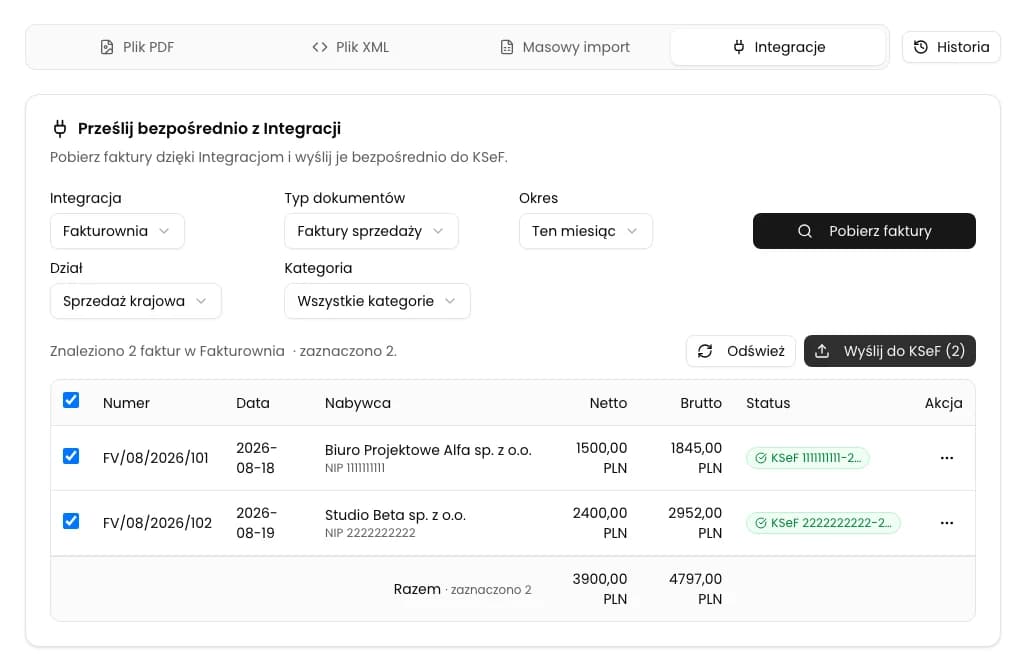Click the plug icon in Integracje tab
Viewport: 1025px width, 671px height.
(x=739, y=47)
